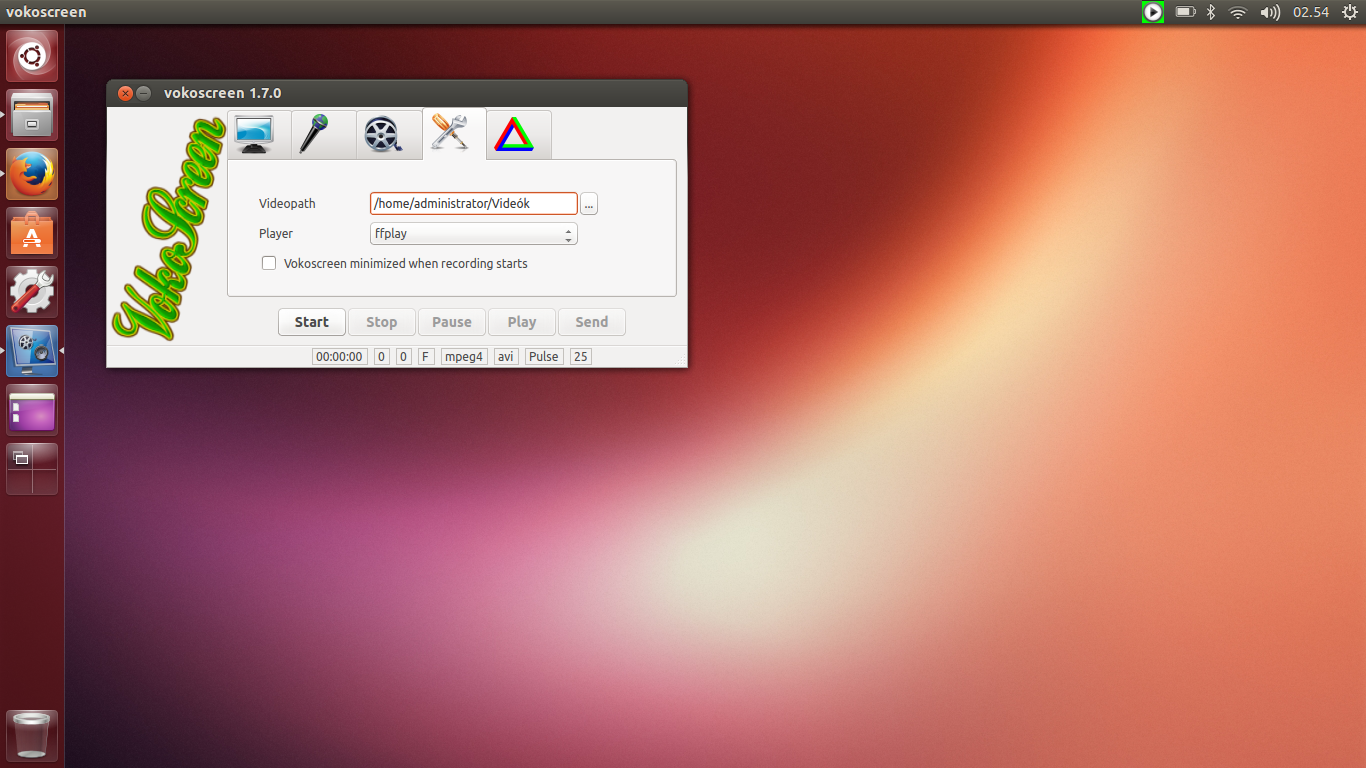Click the disabled Stop button
Viewport: 1366px width, 768px height.
click(382, 322)
